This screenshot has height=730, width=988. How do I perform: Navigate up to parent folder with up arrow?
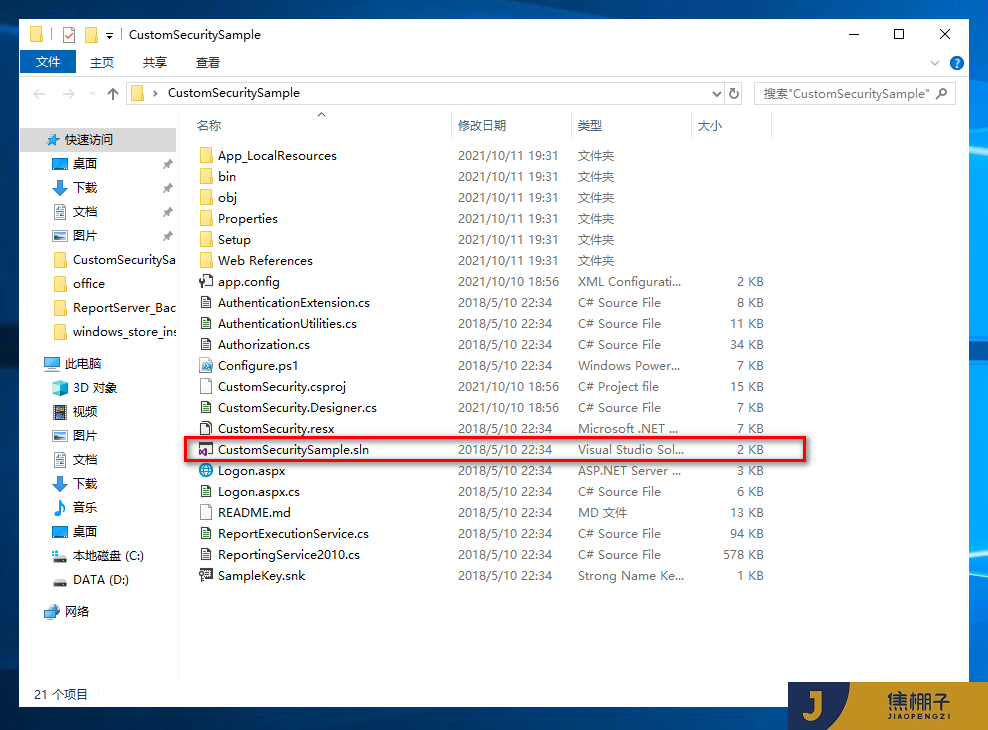coord(112,92)
